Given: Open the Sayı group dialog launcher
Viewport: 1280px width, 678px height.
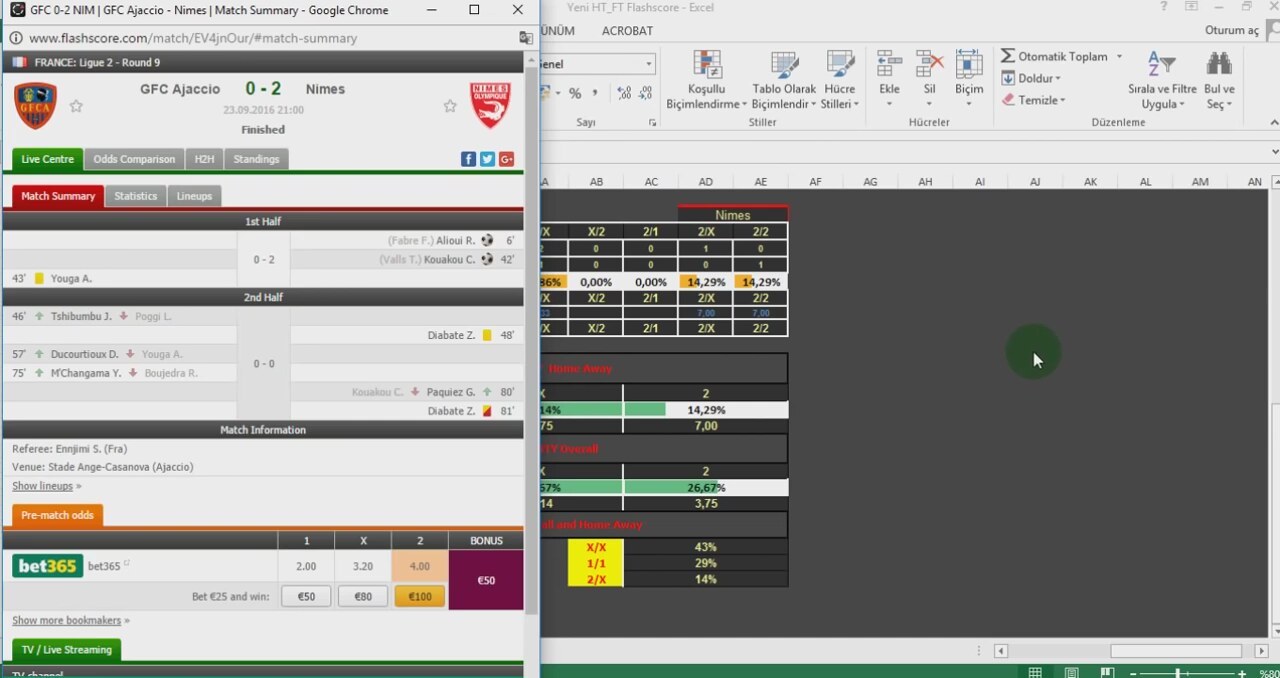Looking at the screenshot, I should pos(653,123).
